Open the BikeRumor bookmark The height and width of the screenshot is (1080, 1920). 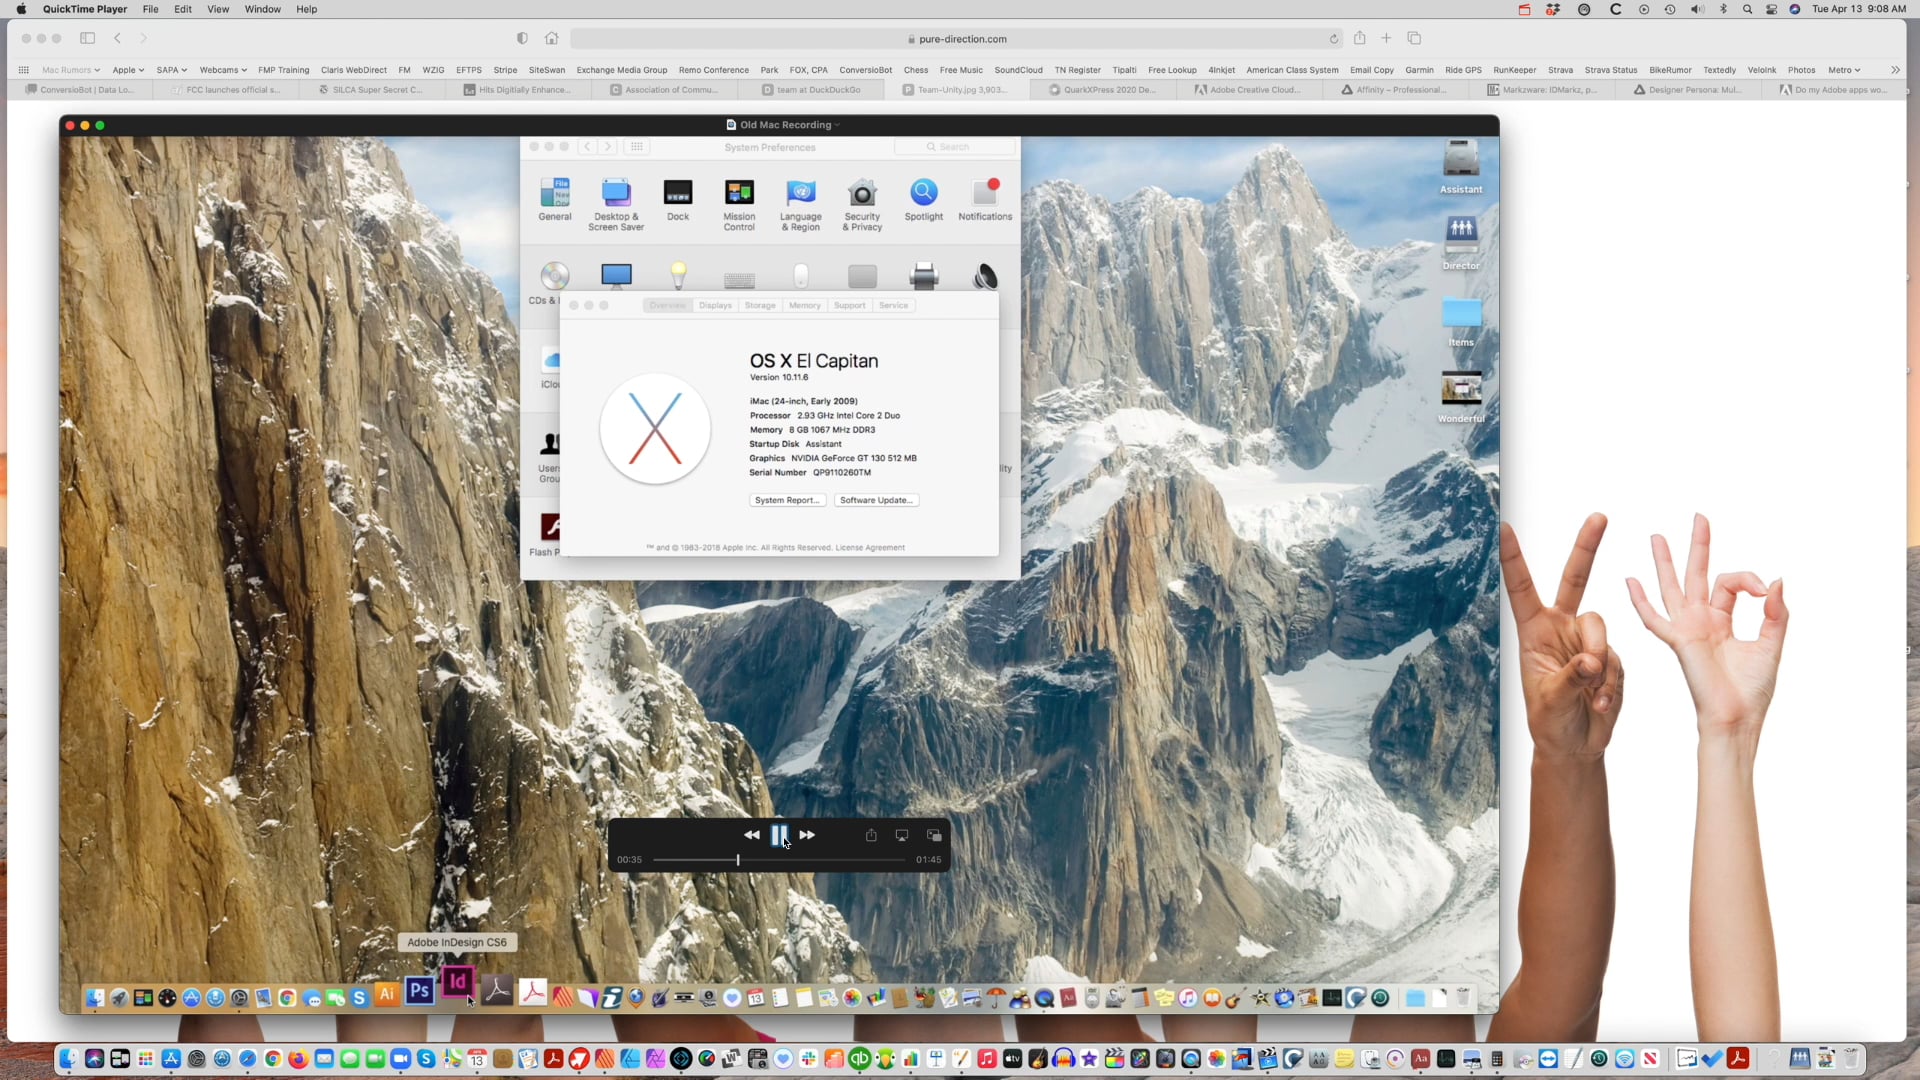click(x=1670, y=70)
